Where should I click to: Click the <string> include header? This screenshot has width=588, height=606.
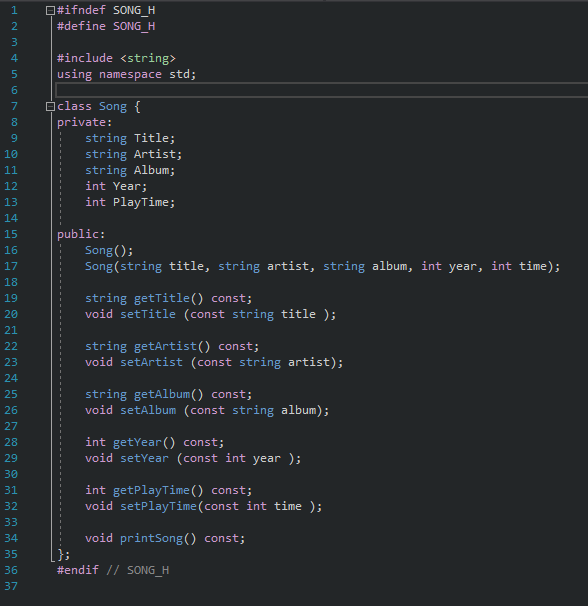(x=148, y=58)
